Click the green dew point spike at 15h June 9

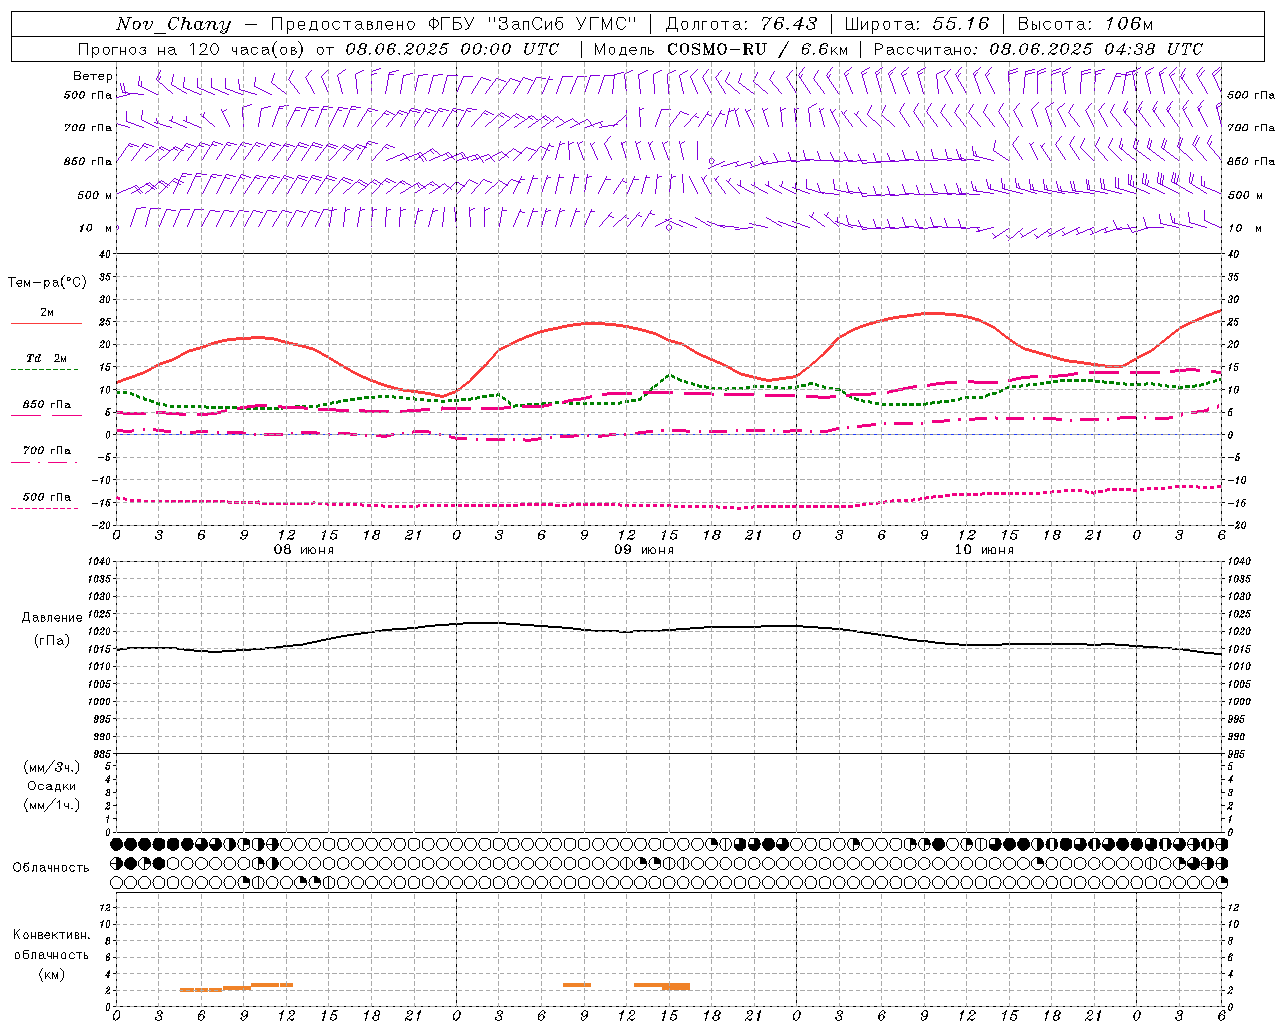(x=670, y=376)
